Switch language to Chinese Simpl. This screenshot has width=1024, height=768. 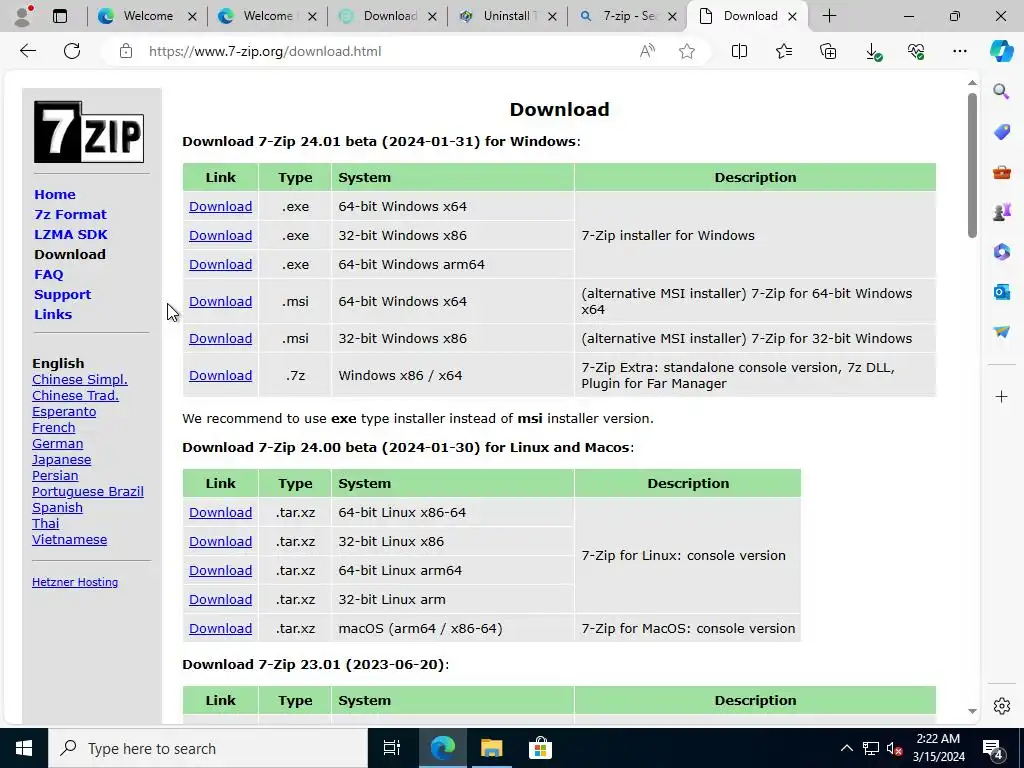tap(80, 379)
